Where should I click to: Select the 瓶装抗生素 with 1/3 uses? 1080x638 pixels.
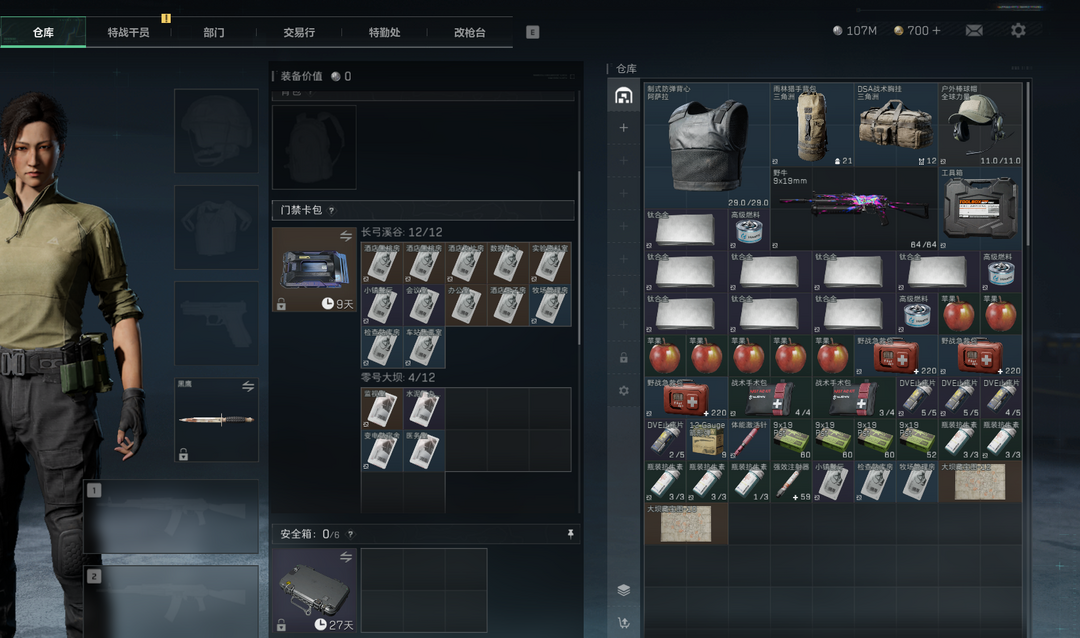click(749, 482)
